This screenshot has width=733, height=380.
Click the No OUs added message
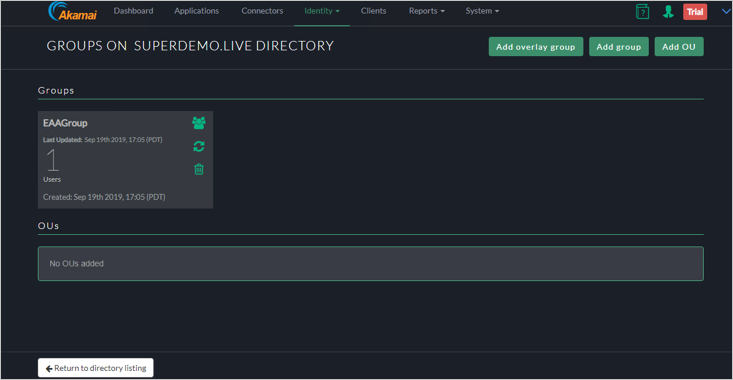(x=77, y=264)
